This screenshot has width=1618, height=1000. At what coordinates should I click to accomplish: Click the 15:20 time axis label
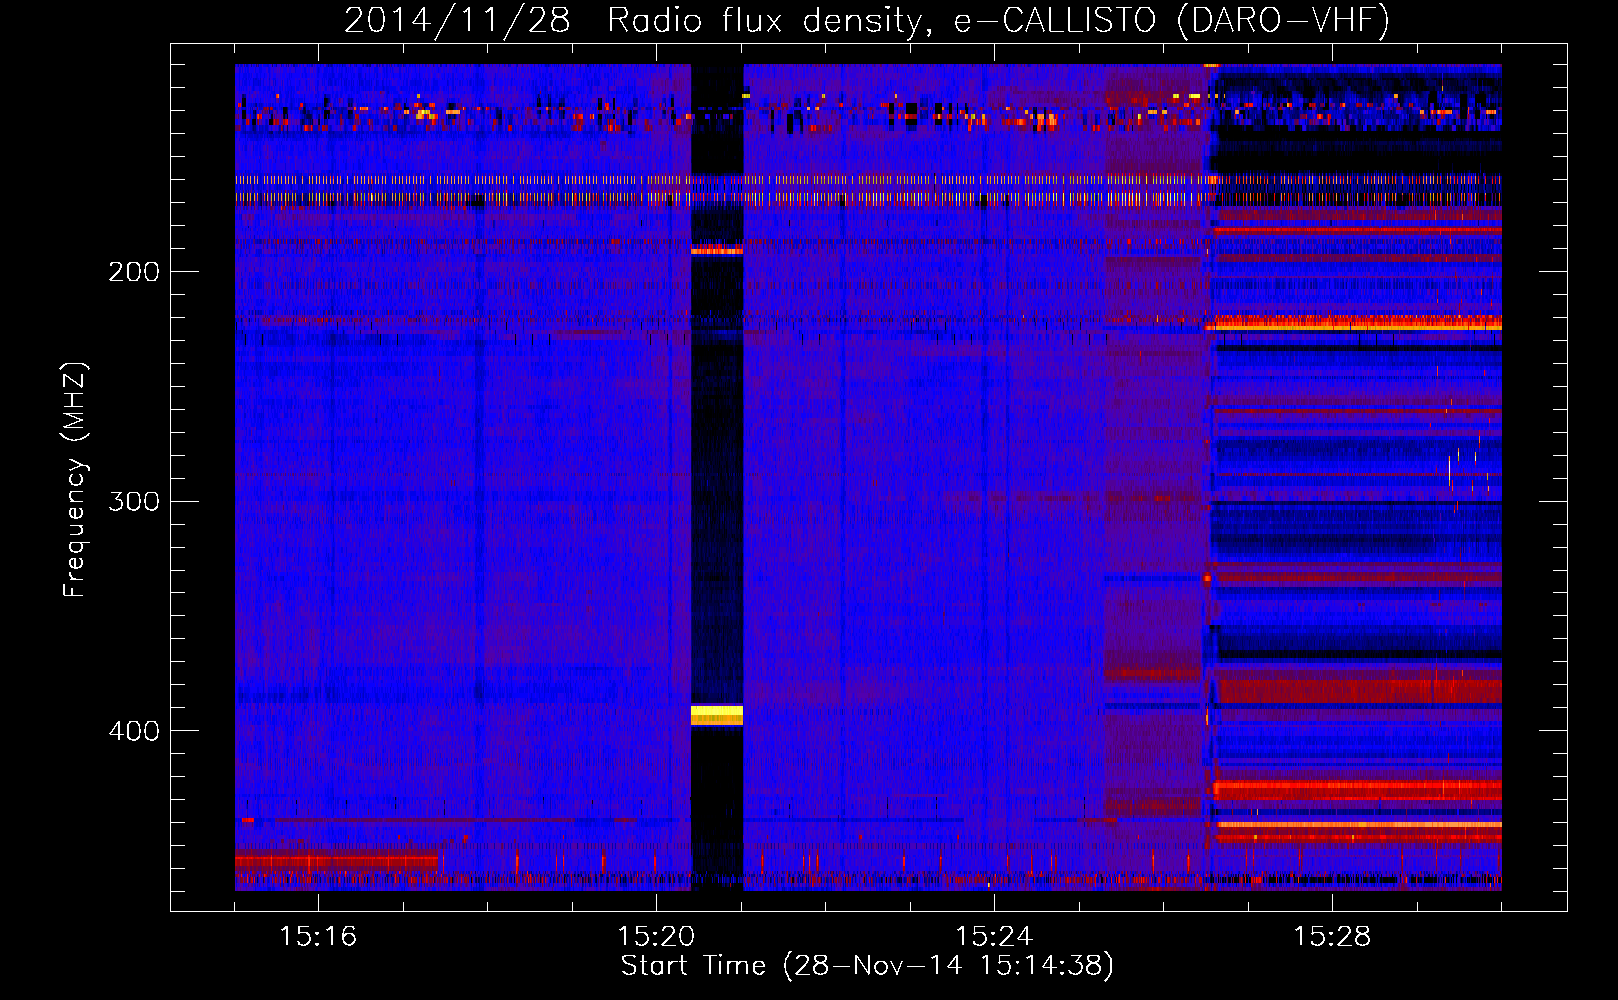coord(656,937)
